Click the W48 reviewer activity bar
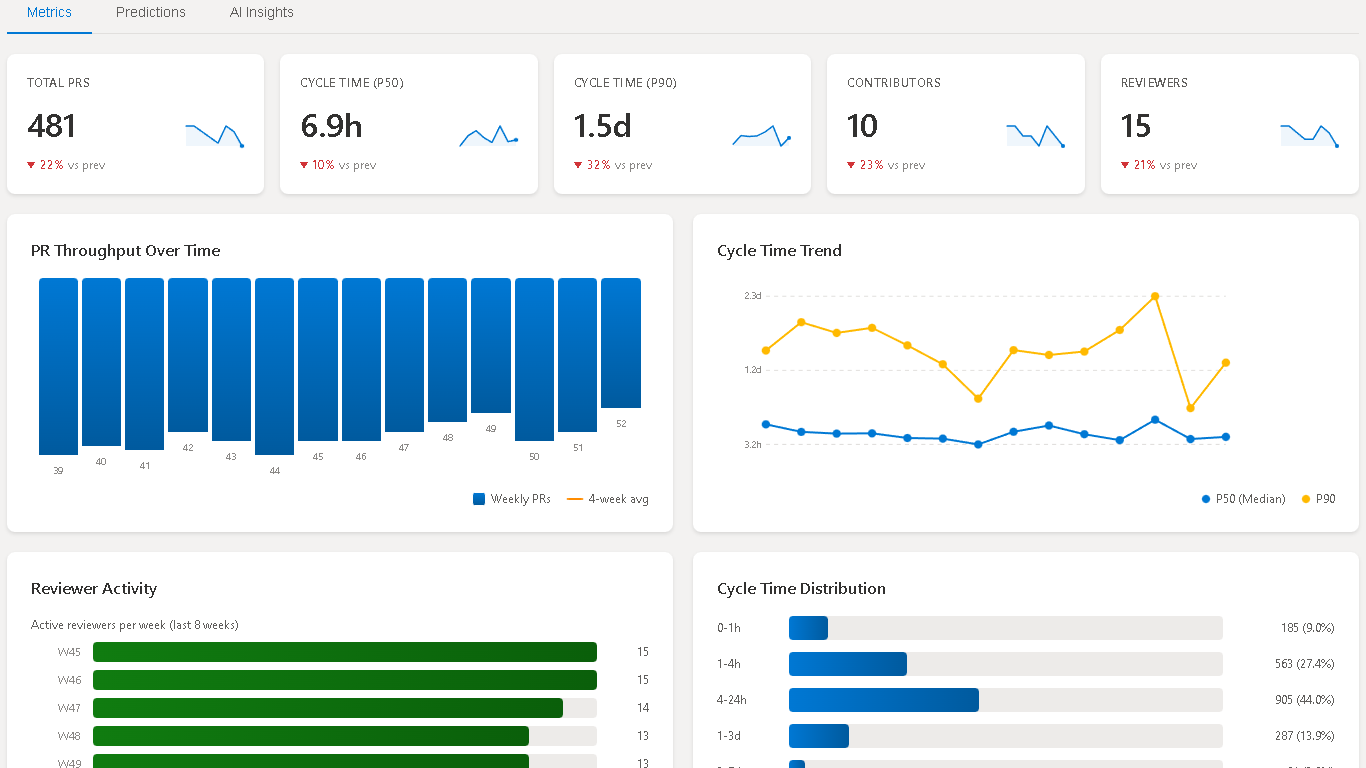The image size is (1366, 768). pyautogui.click(x=311, y=736)
